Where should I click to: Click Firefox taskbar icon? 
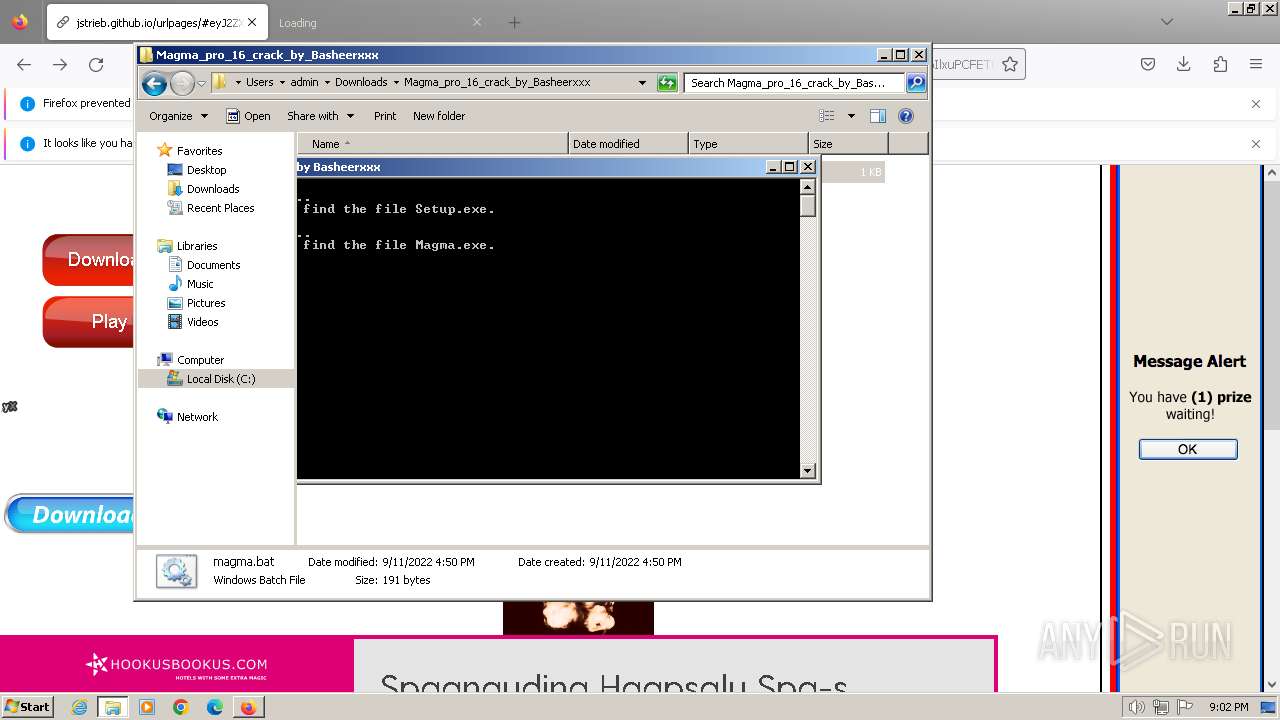[248, 707]
